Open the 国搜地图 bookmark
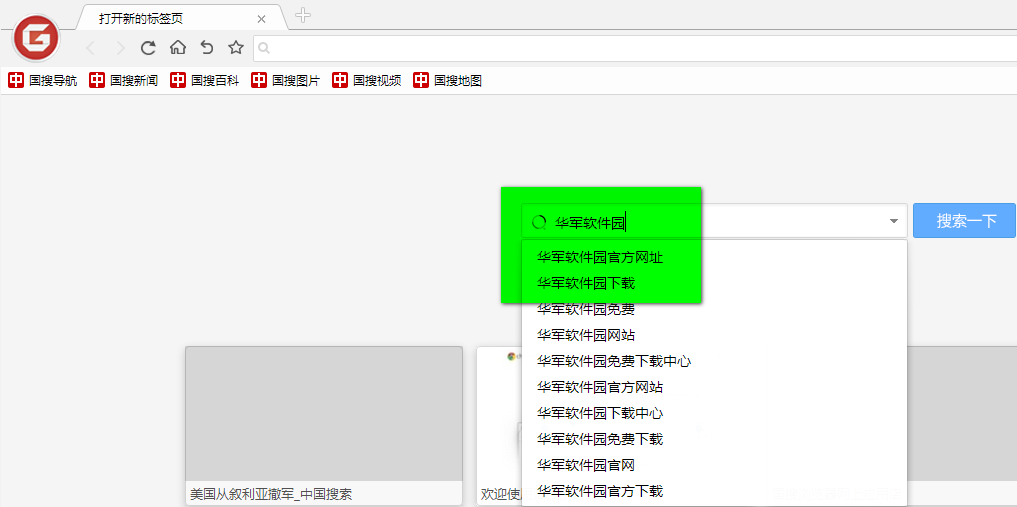The image size is (1017, 507). point(448,80)
